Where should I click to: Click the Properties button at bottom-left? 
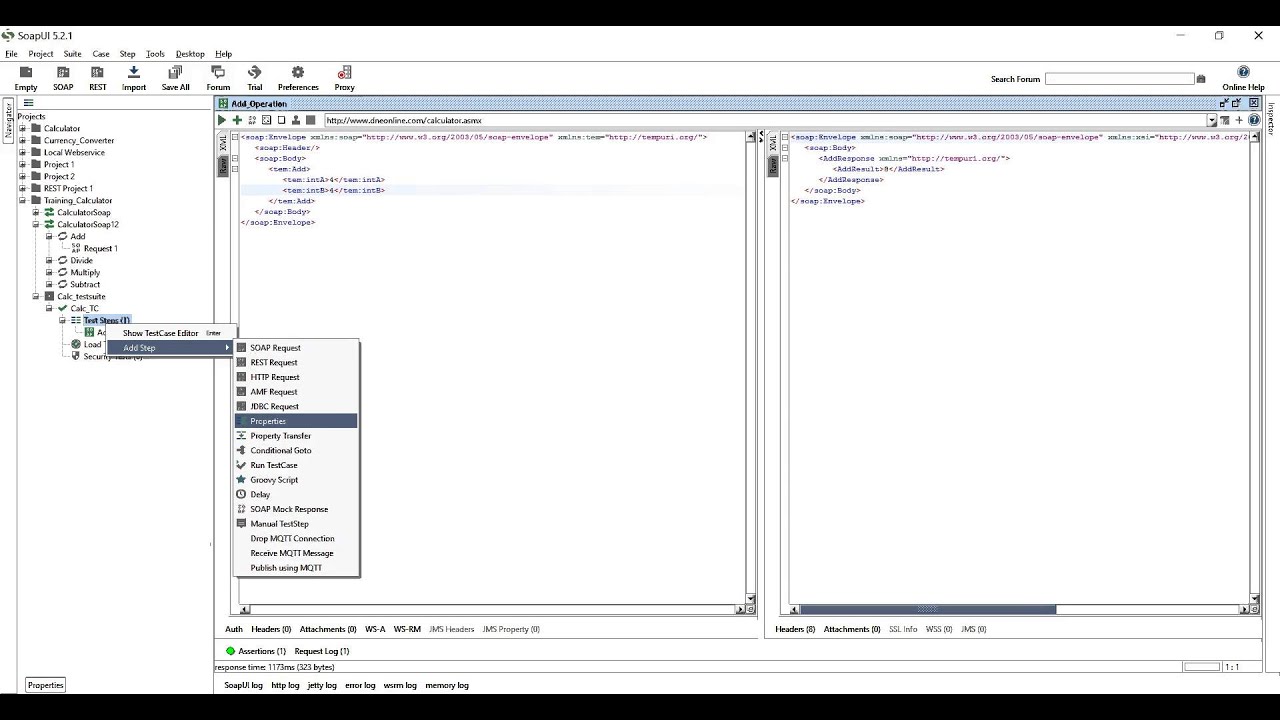coord(45,685)
